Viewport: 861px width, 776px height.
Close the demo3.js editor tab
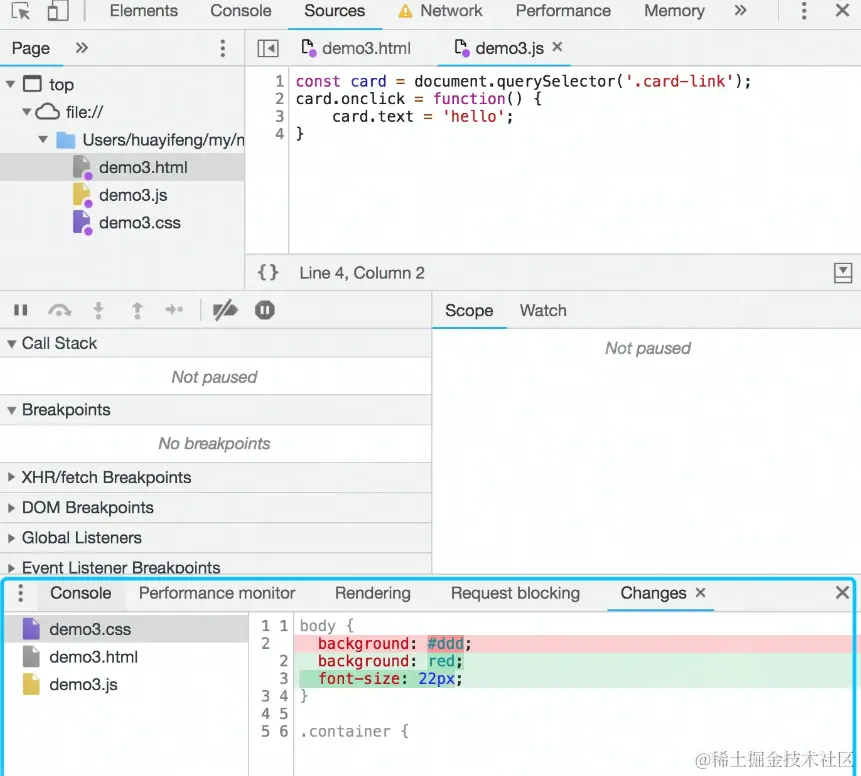point(557,47)
